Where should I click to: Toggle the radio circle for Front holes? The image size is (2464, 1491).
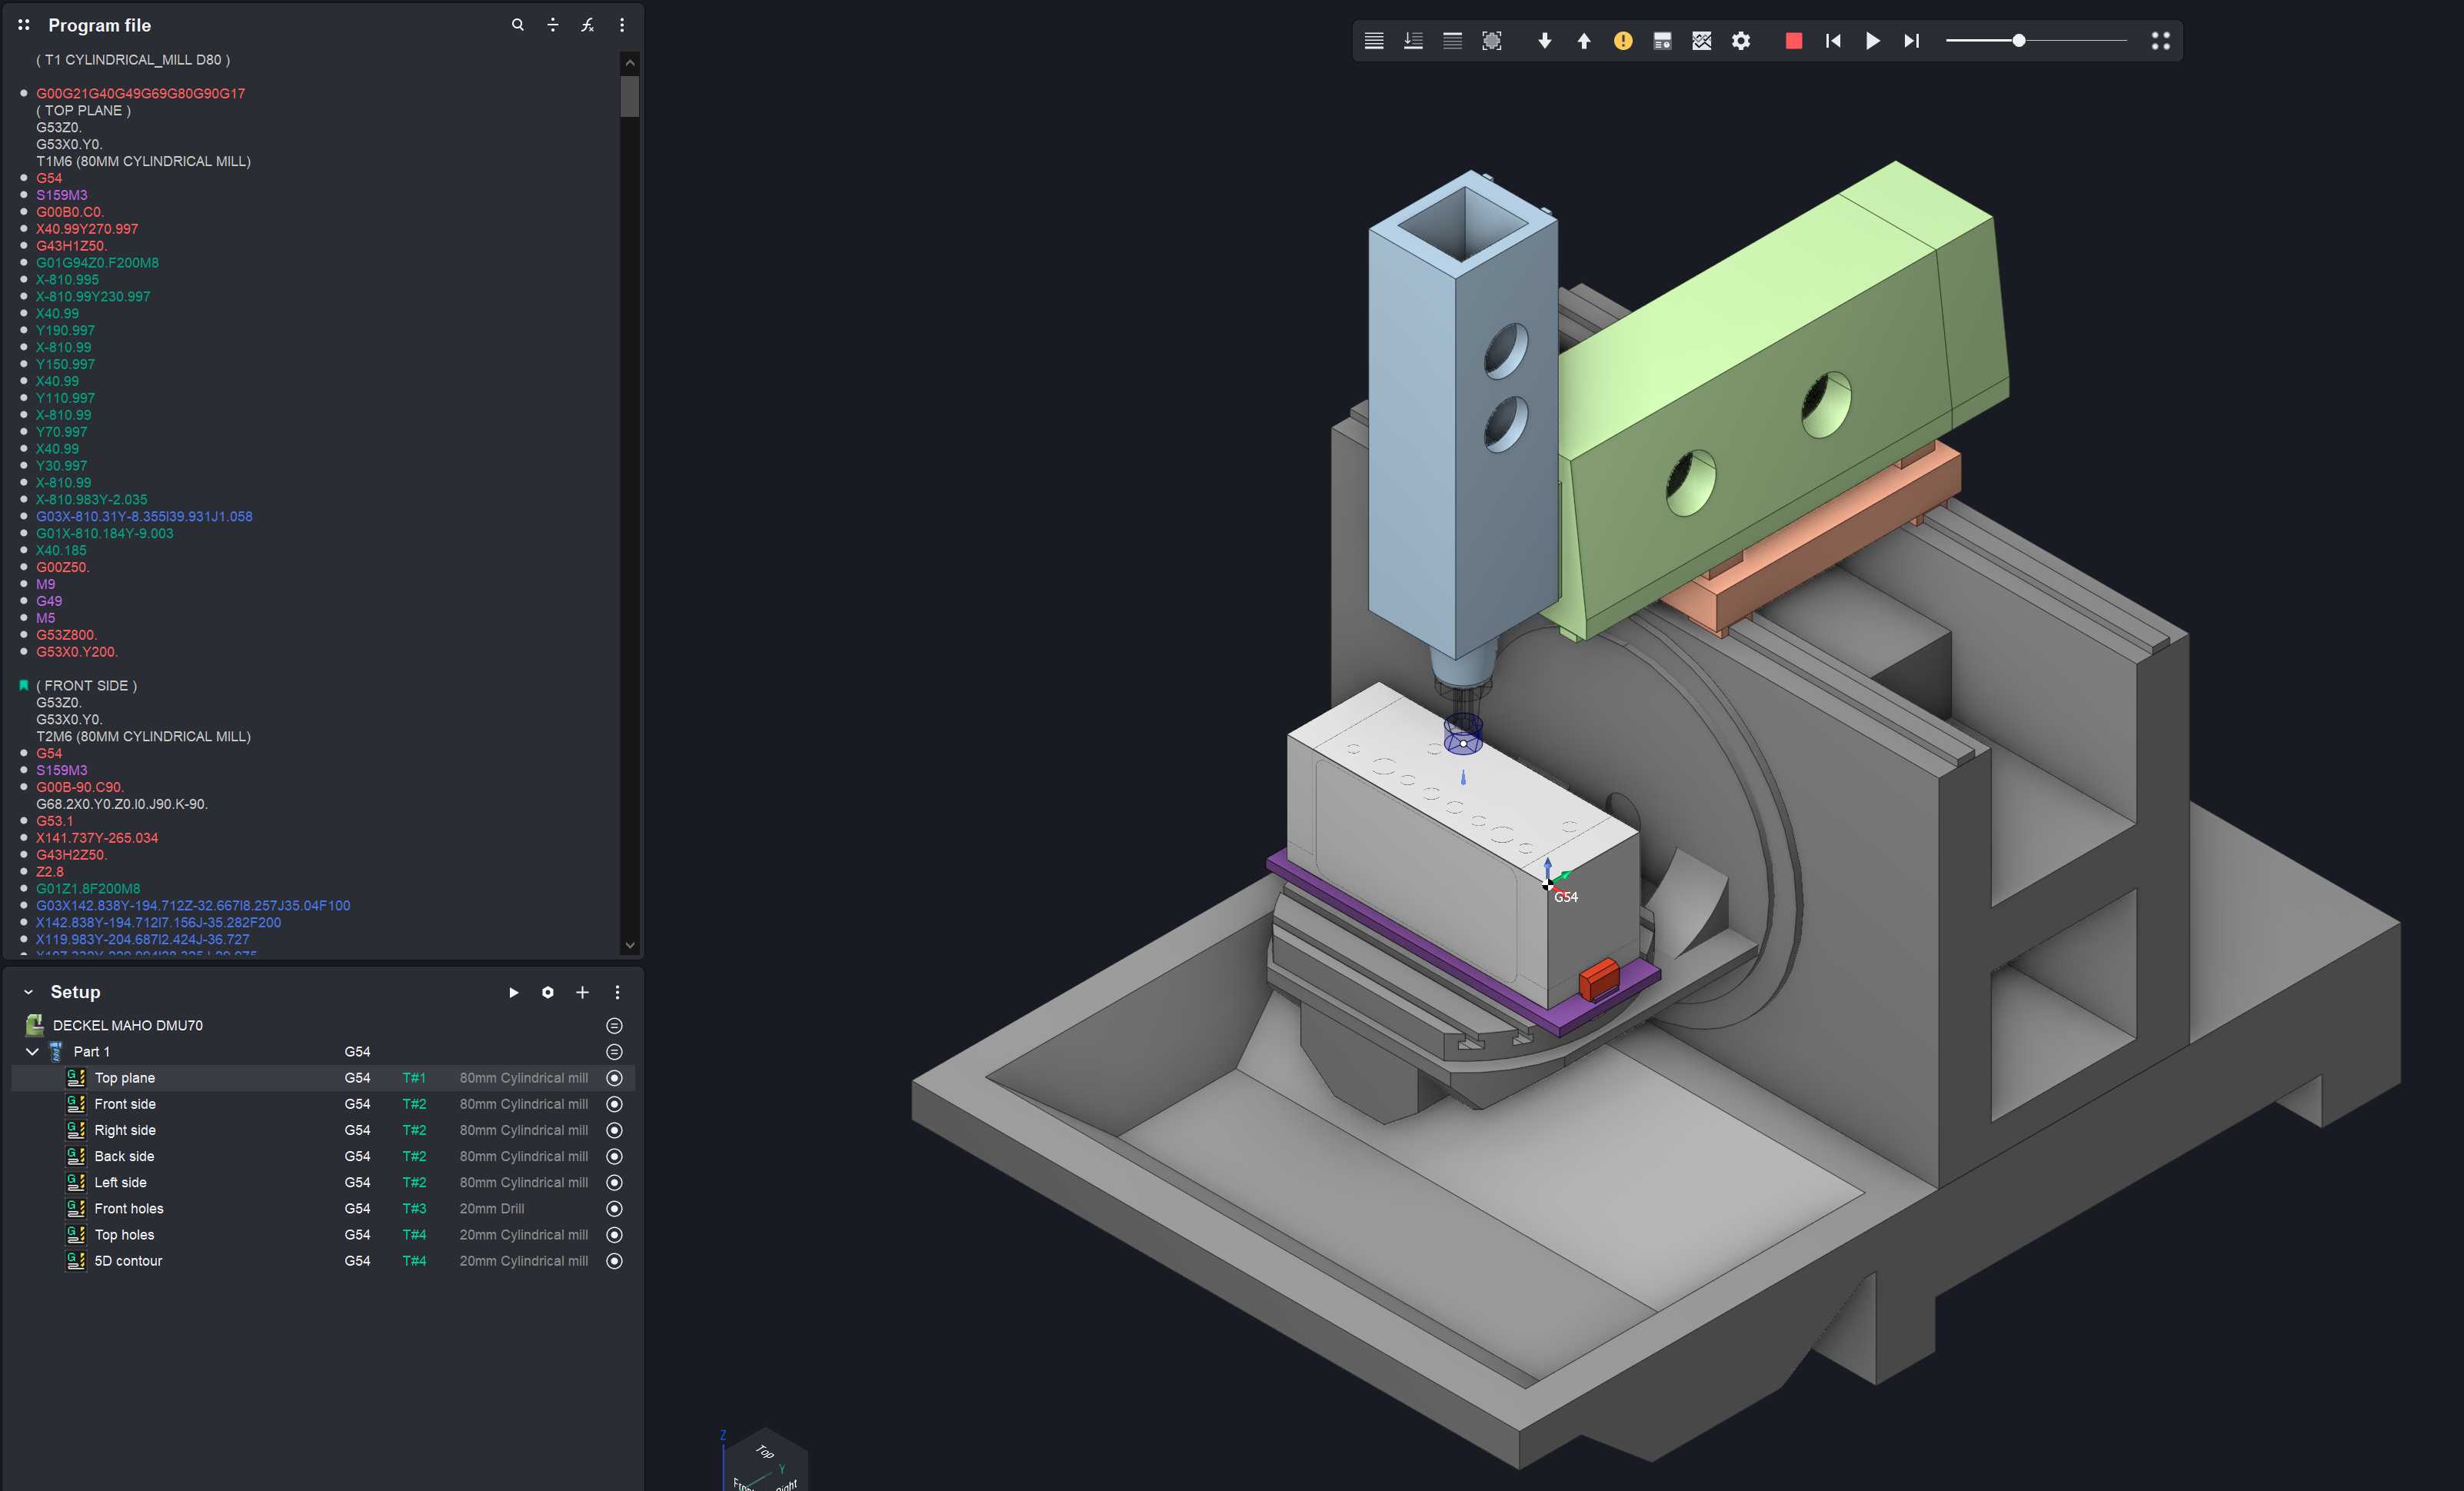click(x=614, y=1209)
